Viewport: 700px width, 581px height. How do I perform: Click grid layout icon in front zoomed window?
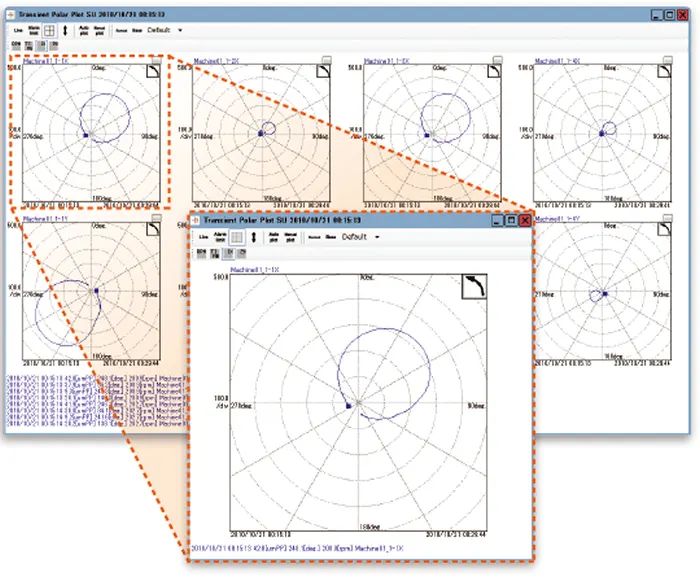tap(237, 237)
